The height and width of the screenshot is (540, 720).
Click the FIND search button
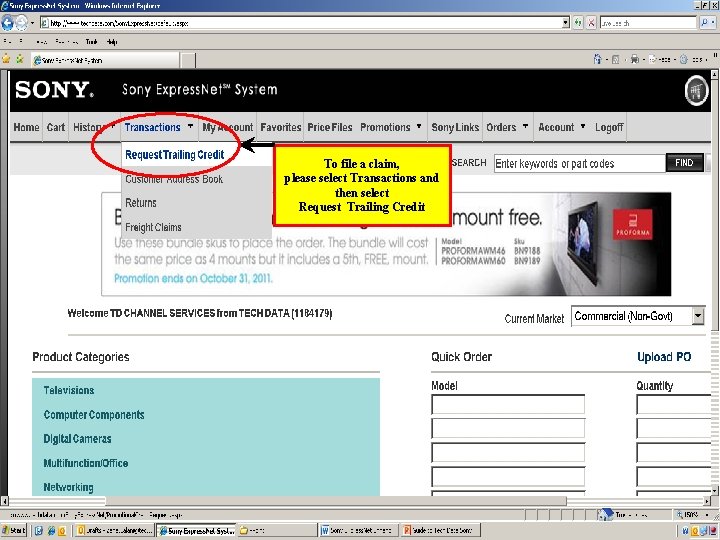(x=684, y=163)
